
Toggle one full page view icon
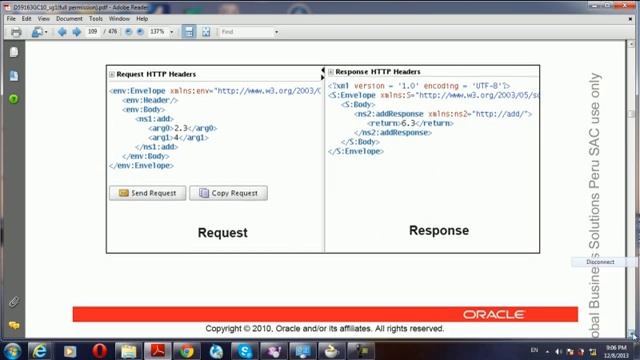pyautogui.click(x=206, y=32)
